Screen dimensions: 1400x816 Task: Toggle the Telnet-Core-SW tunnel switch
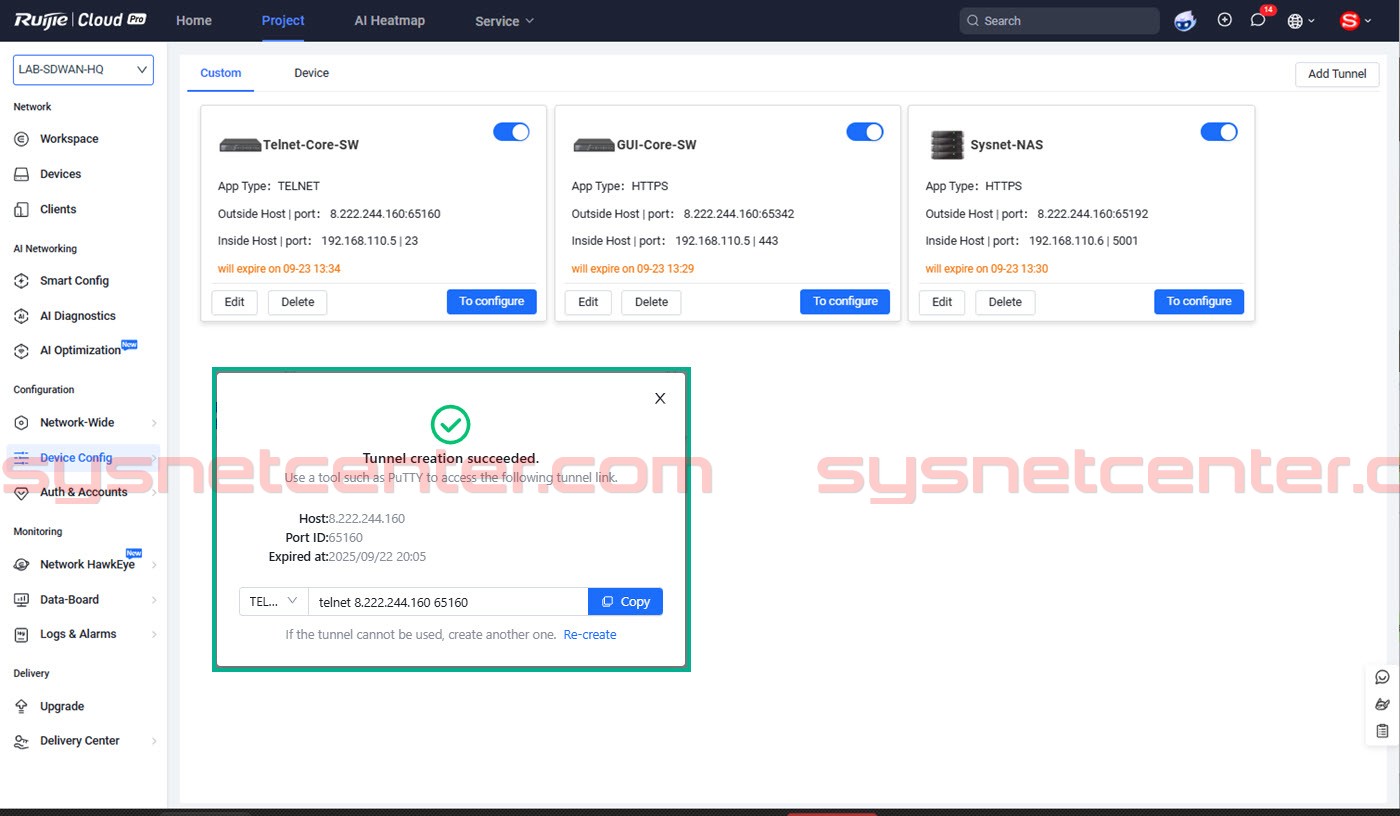511,132
